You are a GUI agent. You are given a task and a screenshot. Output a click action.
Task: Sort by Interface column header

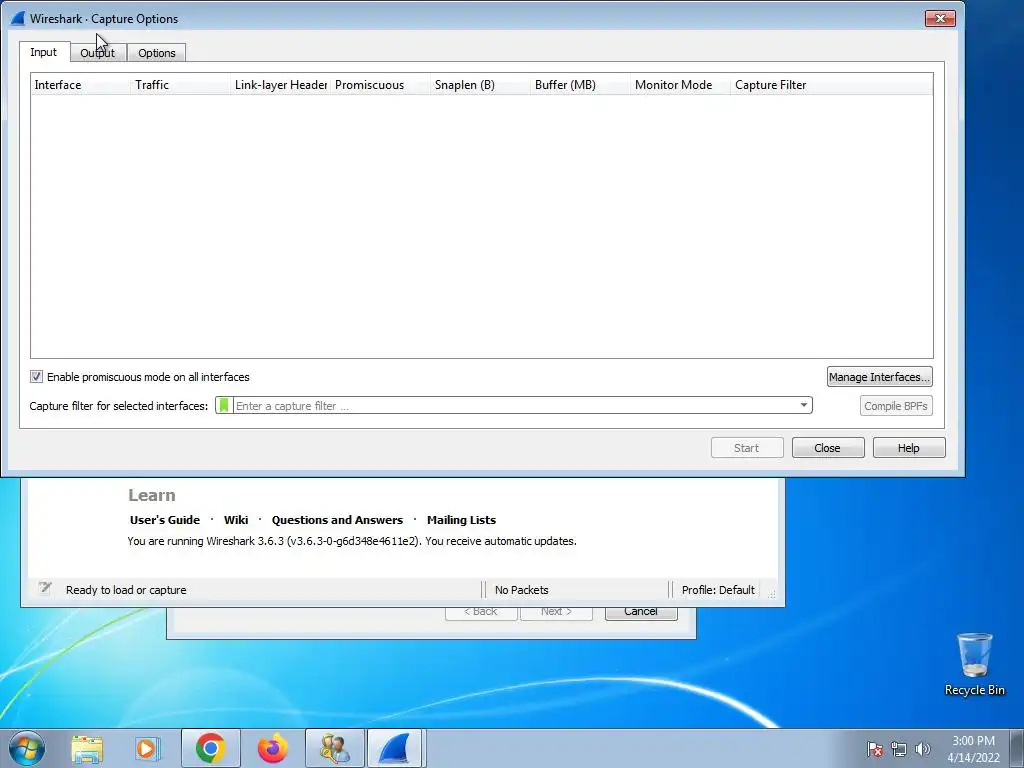(x=80, y=85)
